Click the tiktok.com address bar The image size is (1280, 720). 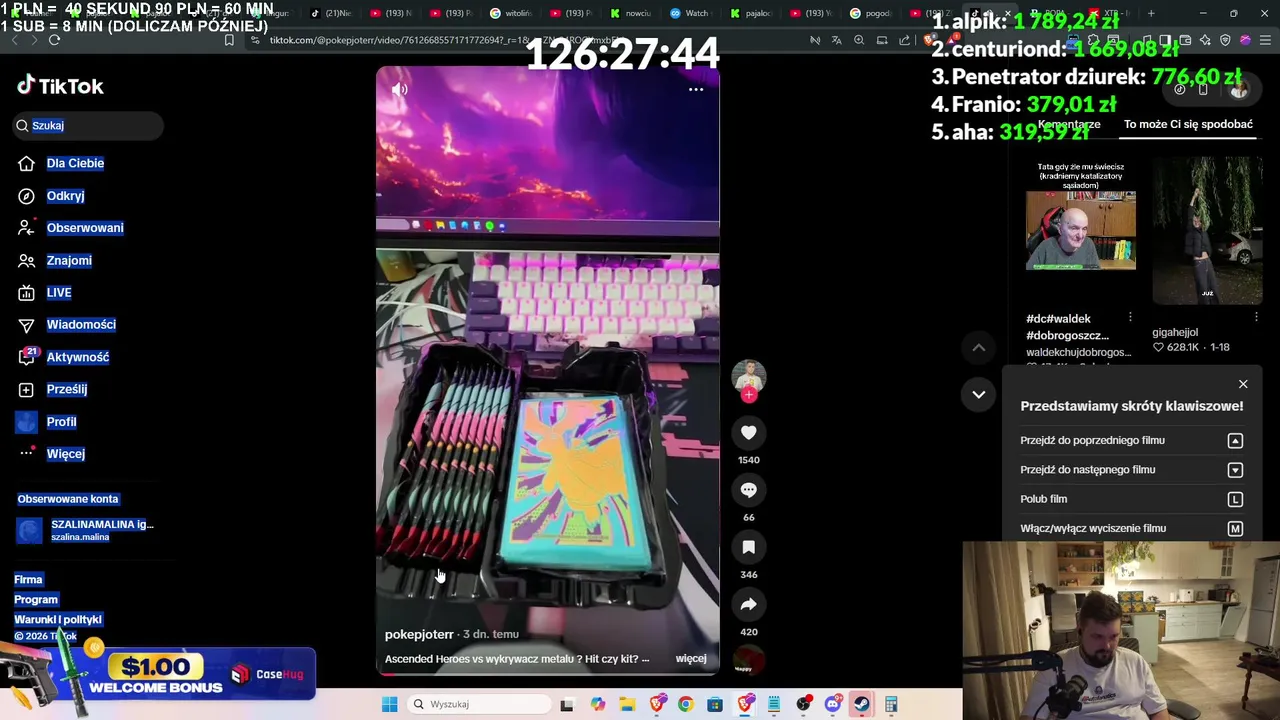[520, 40]
